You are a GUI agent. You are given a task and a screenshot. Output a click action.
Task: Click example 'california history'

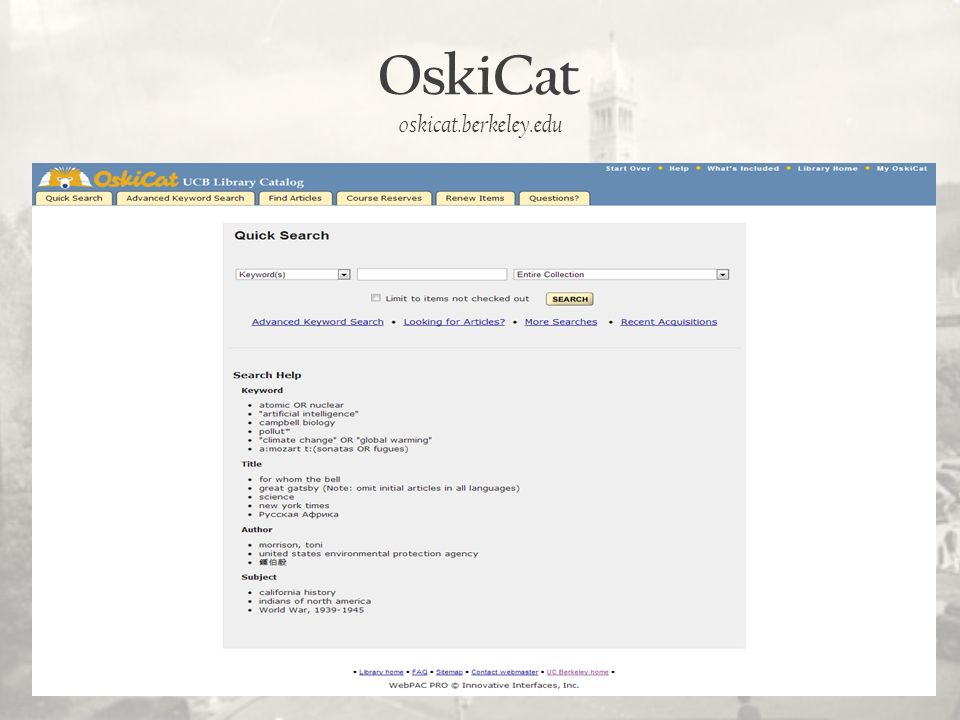pos(298,593)
